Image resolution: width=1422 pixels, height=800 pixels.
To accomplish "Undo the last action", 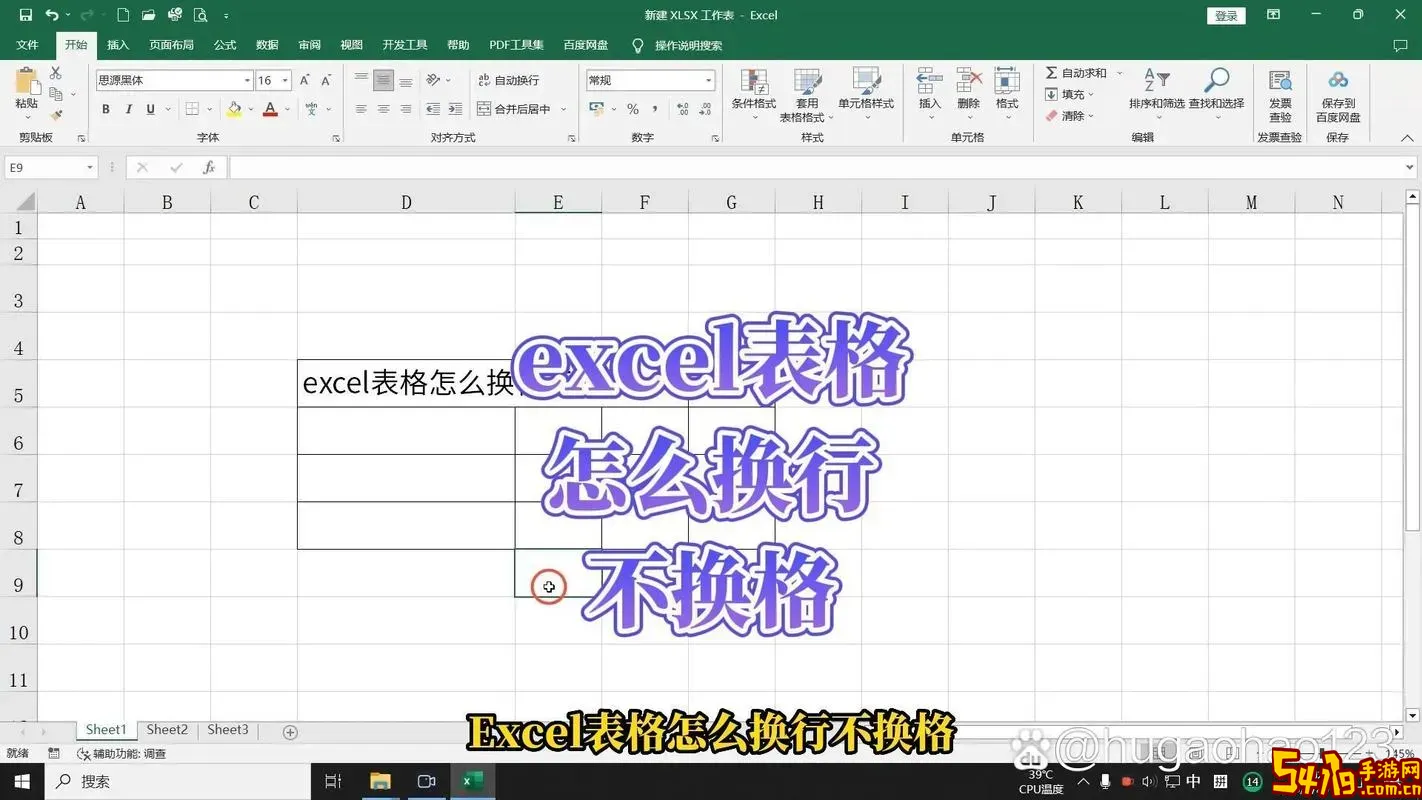I will [x=52, y=15].
